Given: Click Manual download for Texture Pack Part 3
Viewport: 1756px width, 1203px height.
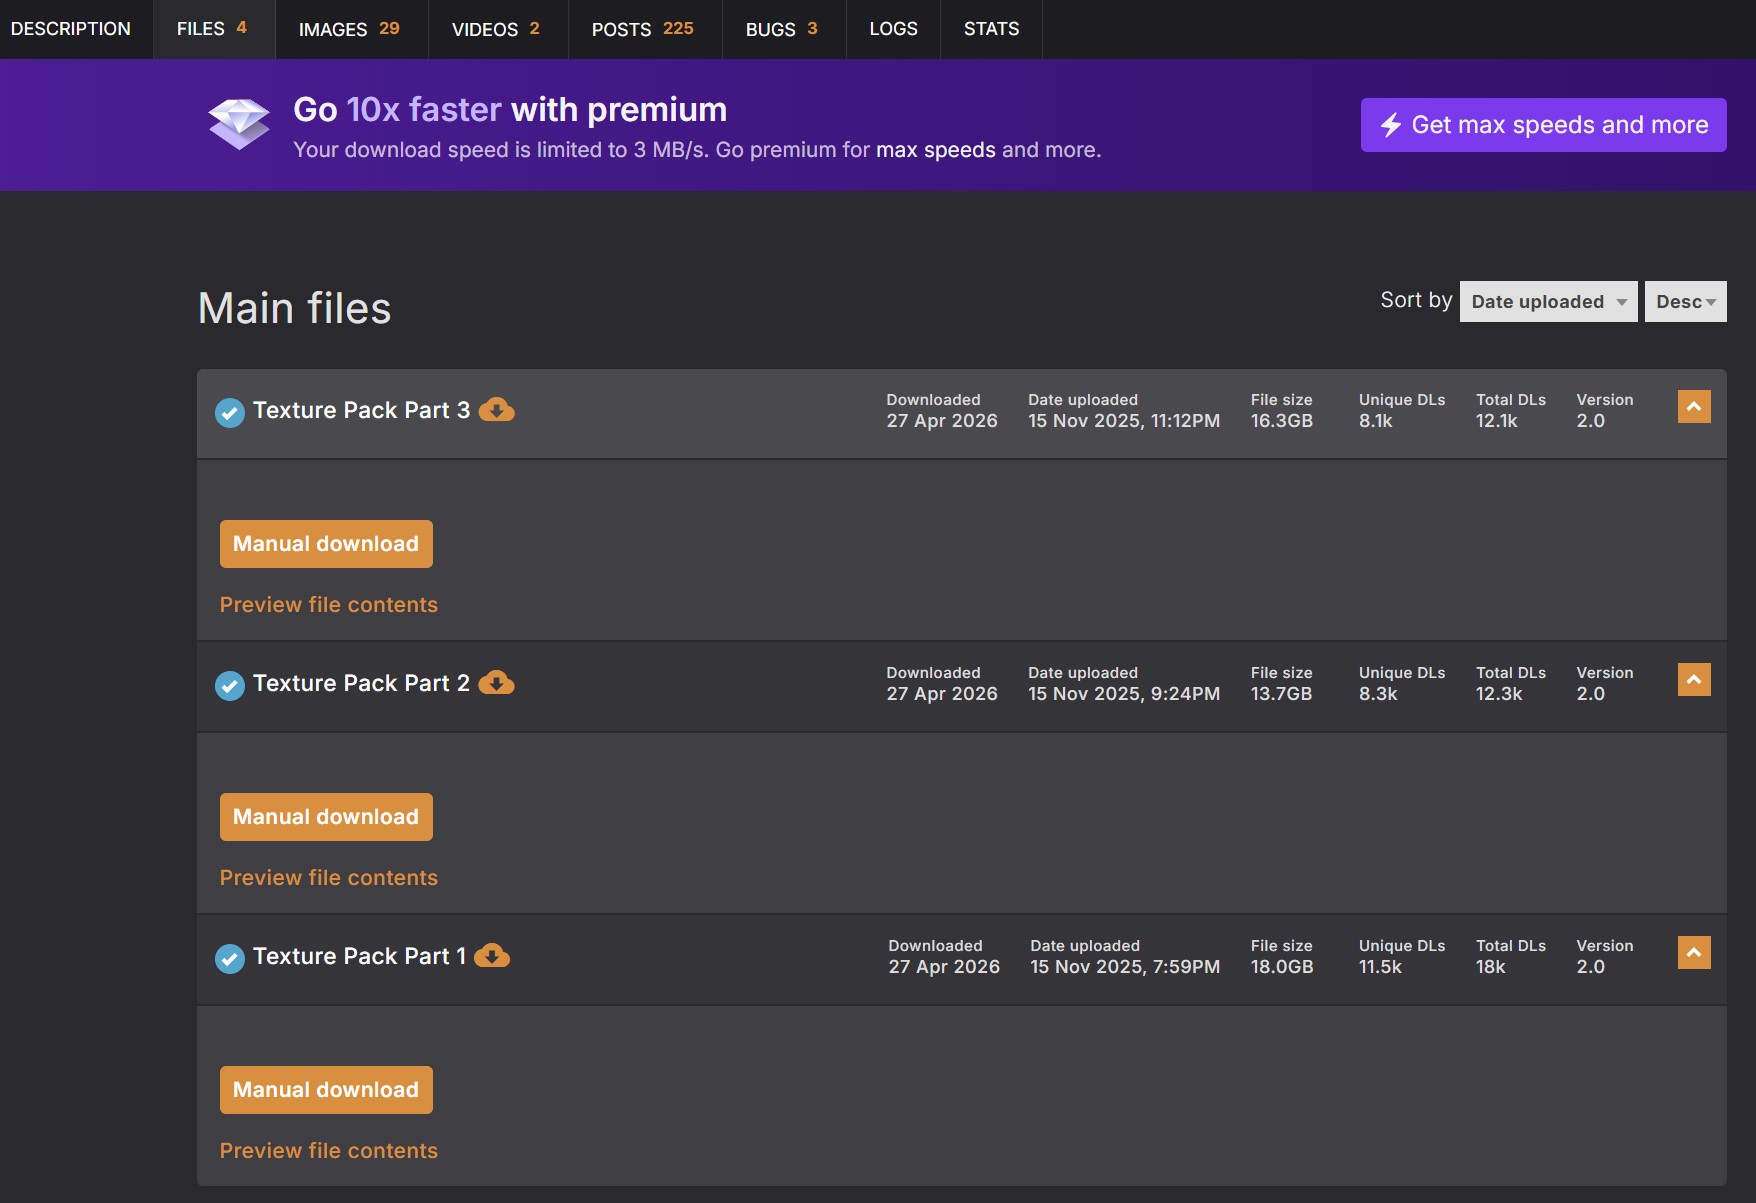Looking at the screenshot, I should (326, 544).
